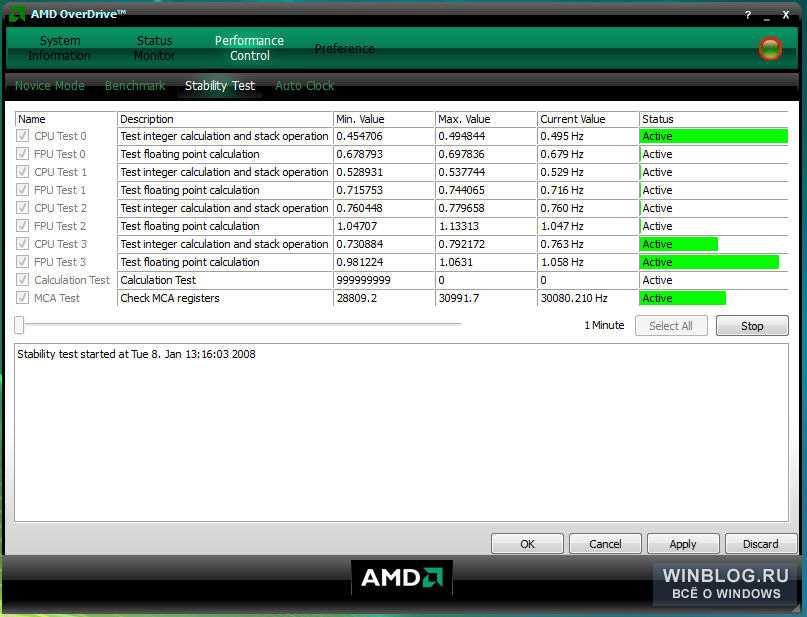
Task: Click the Select All button
Action: click(x=671, y=326)
